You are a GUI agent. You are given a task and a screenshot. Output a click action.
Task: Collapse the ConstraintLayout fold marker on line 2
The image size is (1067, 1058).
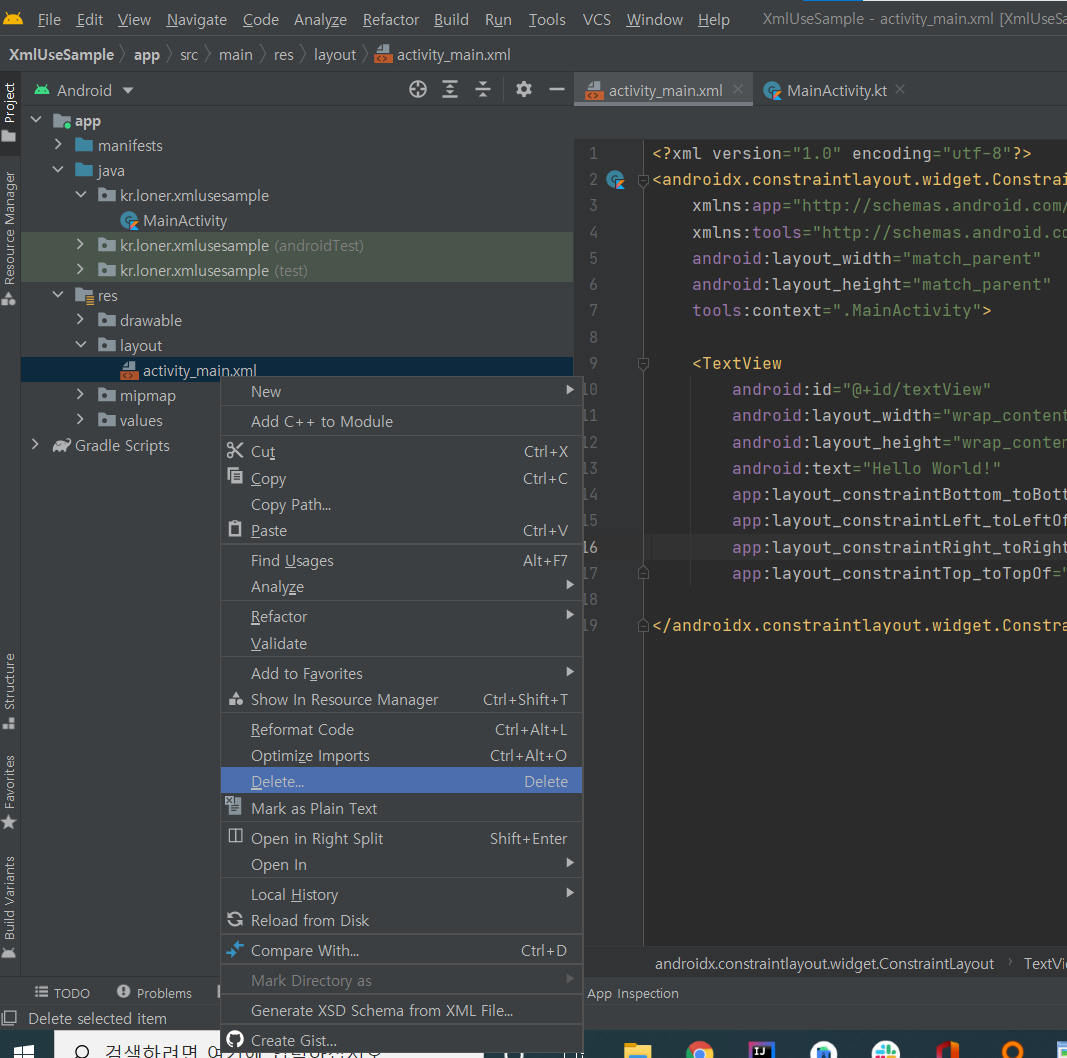643,180
